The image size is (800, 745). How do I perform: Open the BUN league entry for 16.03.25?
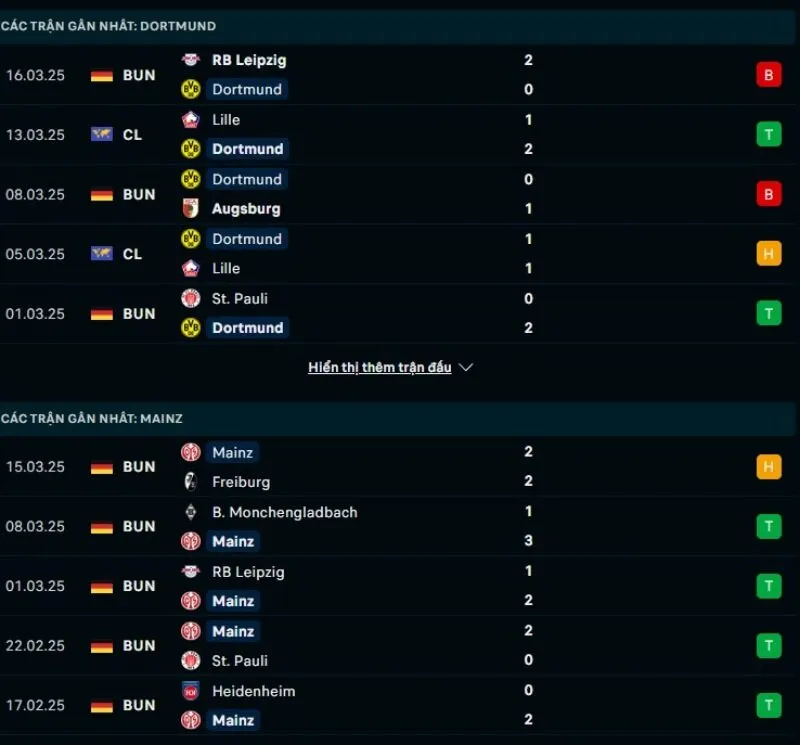click(x=139, y=74)
